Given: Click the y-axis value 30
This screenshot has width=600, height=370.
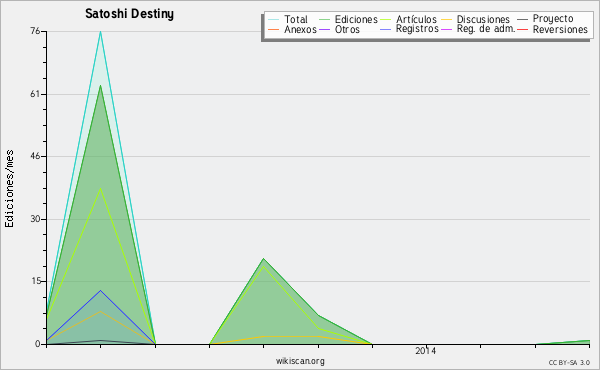Looking at the screenshot, I should tap(35, 219).
